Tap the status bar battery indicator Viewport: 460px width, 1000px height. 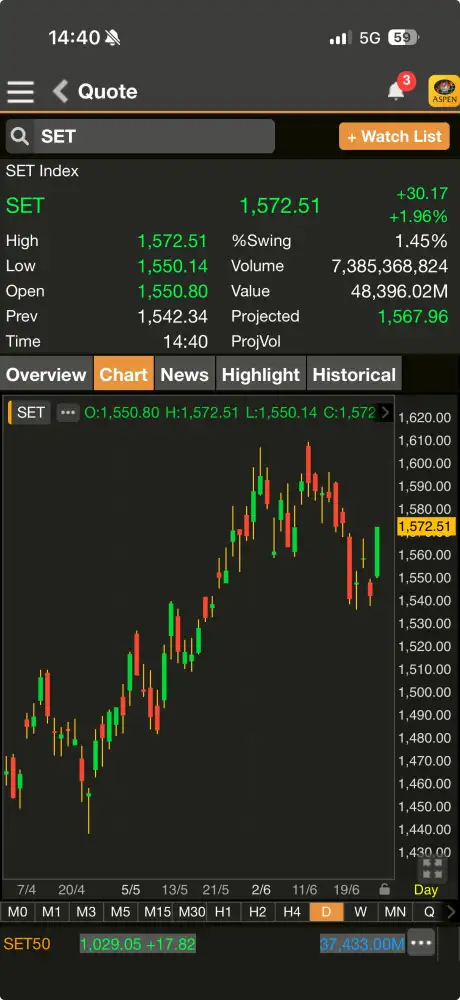point(403,38)
